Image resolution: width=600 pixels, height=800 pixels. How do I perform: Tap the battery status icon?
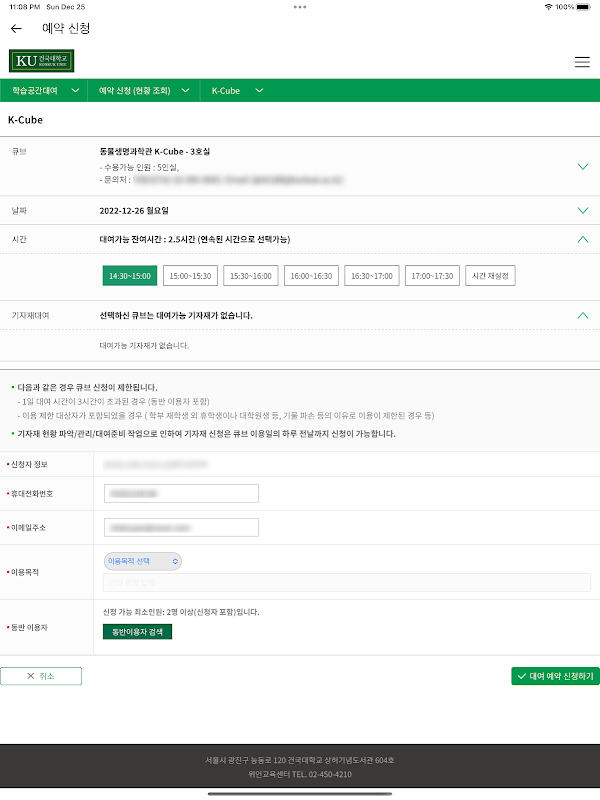pos(590,6)
